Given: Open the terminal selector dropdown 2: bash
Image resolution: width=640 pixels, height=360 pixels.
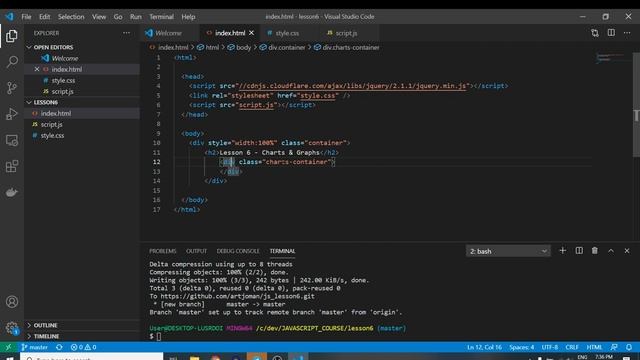Looking at the screenshot, I should [508, 251].
